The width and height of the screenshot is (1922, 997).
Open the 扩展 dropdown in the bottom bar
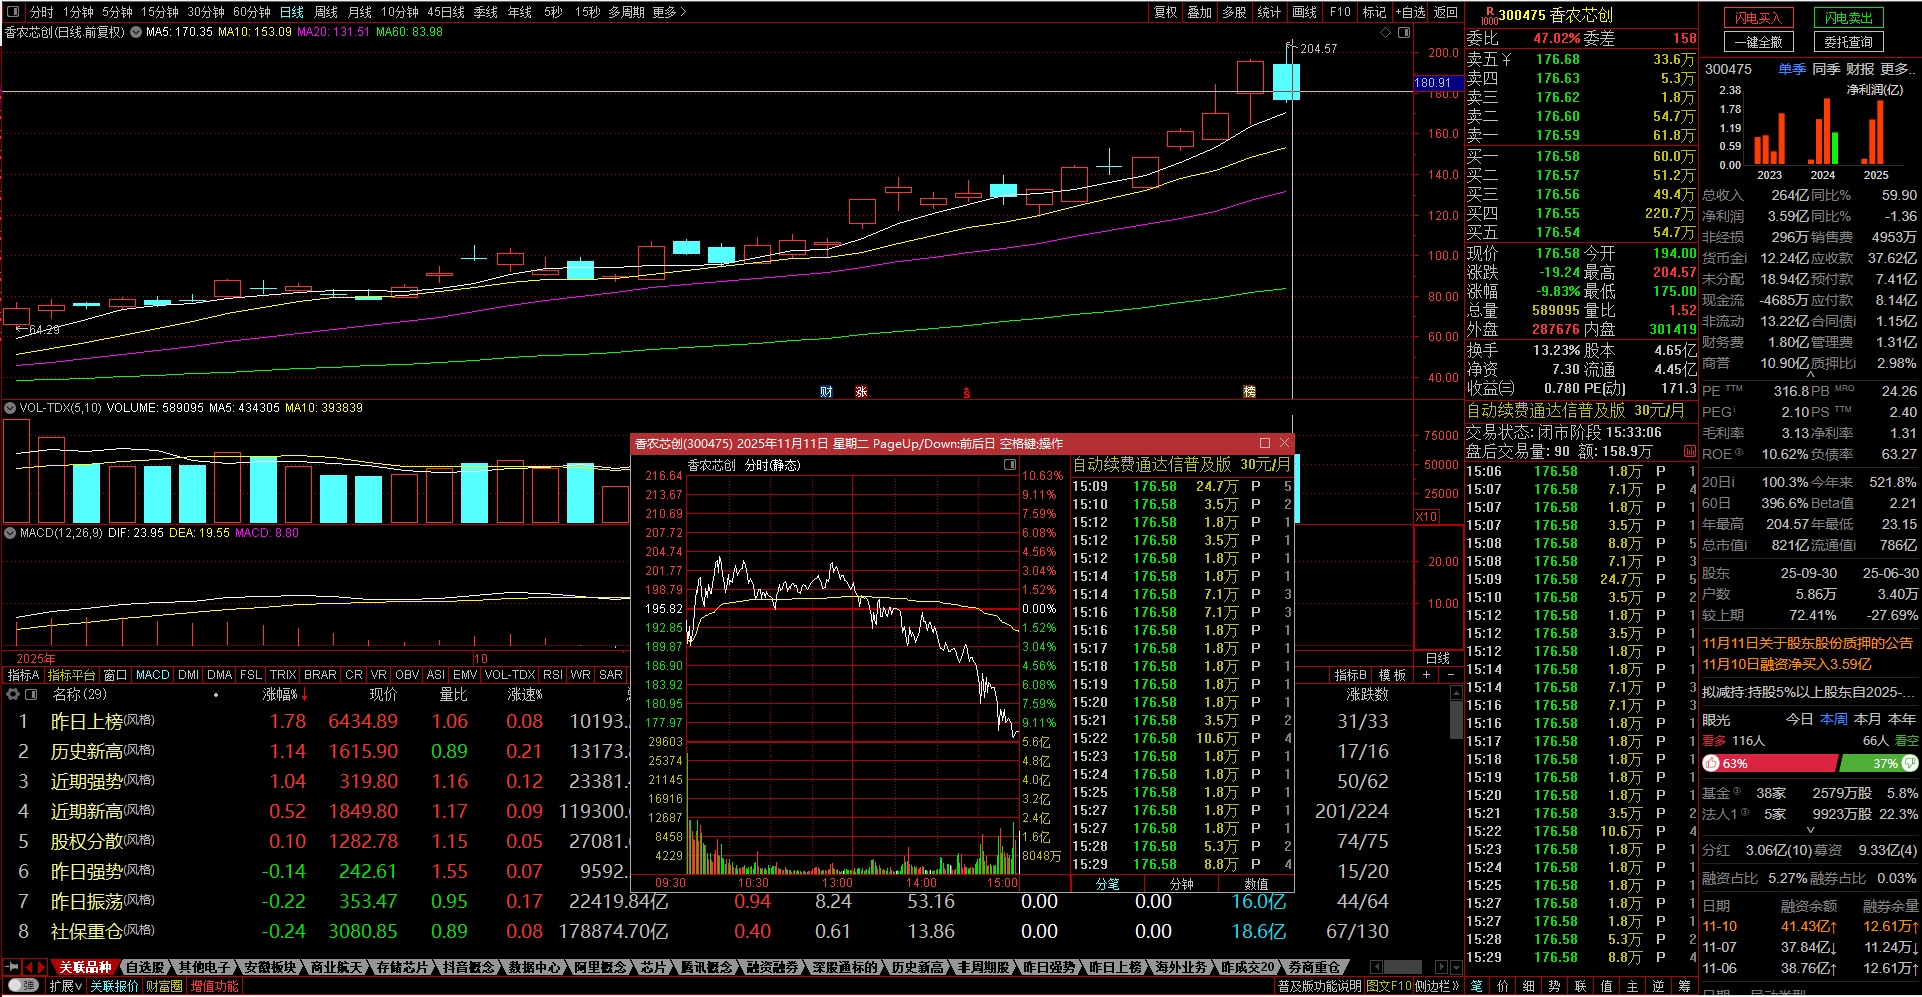(66, 986)
